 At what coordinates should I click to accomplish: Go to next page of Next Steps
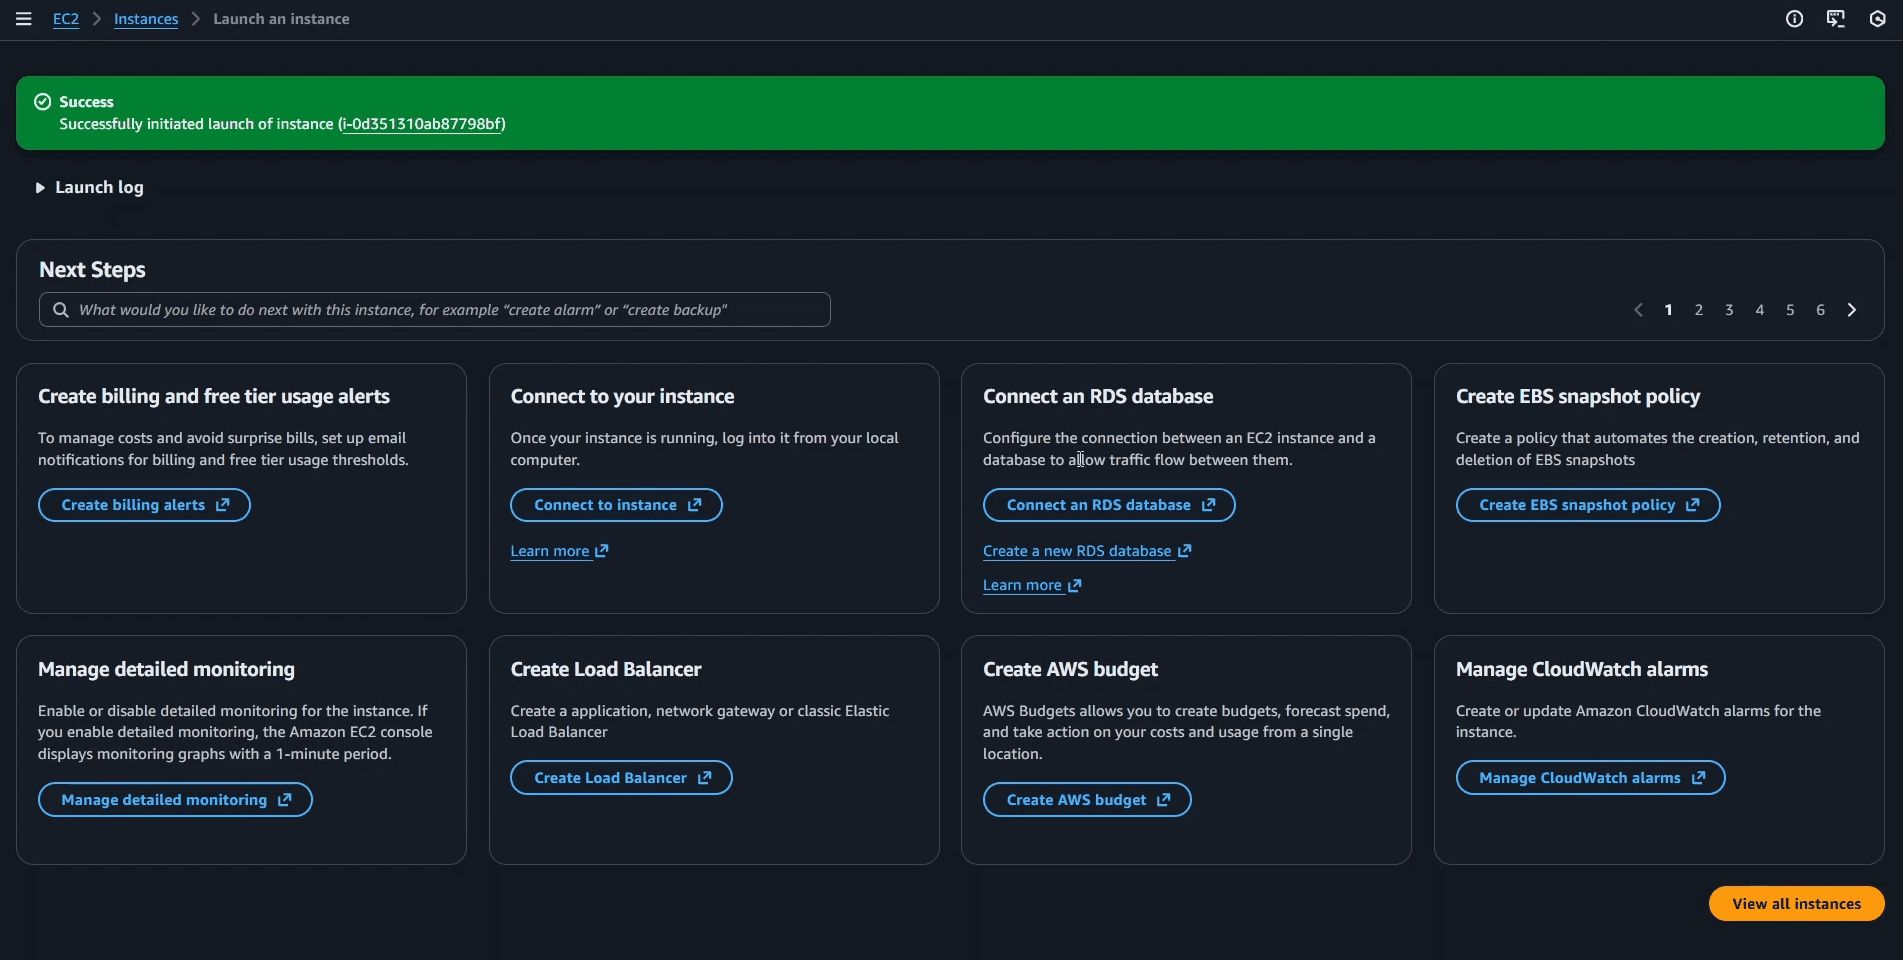tap(1851, 310)
